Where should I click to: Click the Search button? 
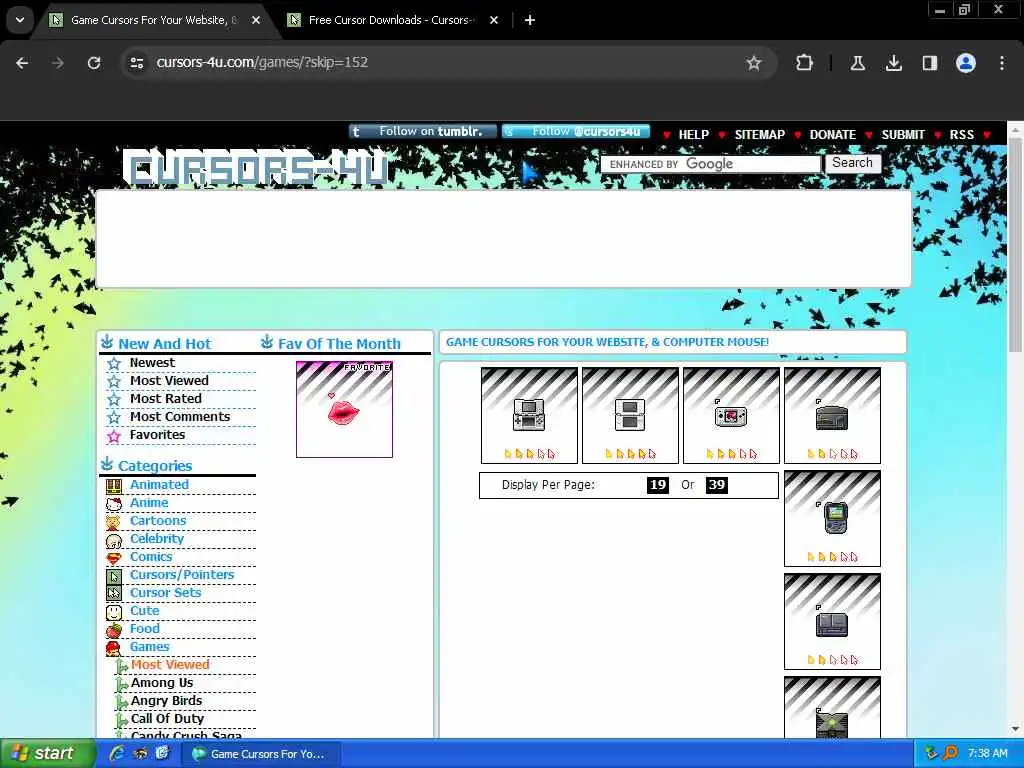[x=852, y=163]
